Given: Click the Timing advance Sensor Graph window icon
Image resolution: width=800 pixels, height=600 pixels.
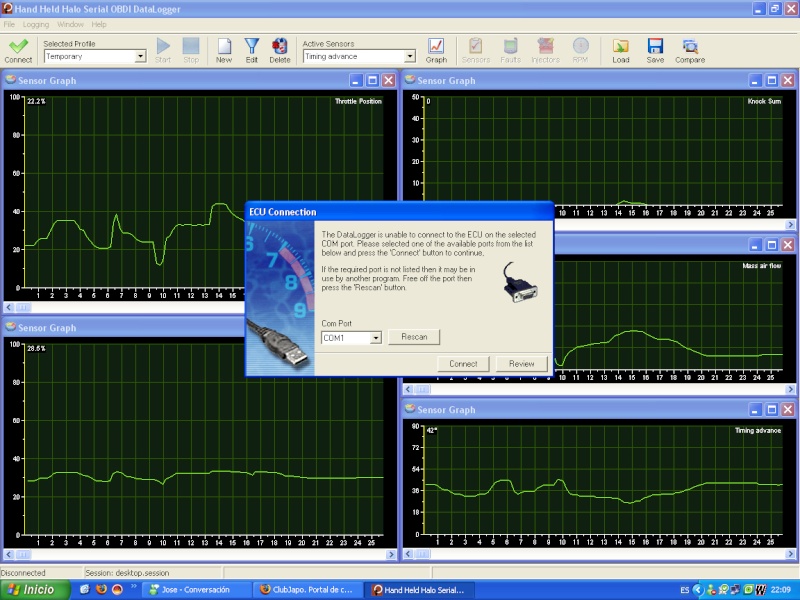Looking at the screenshot, I should click(x=410, y=409).
